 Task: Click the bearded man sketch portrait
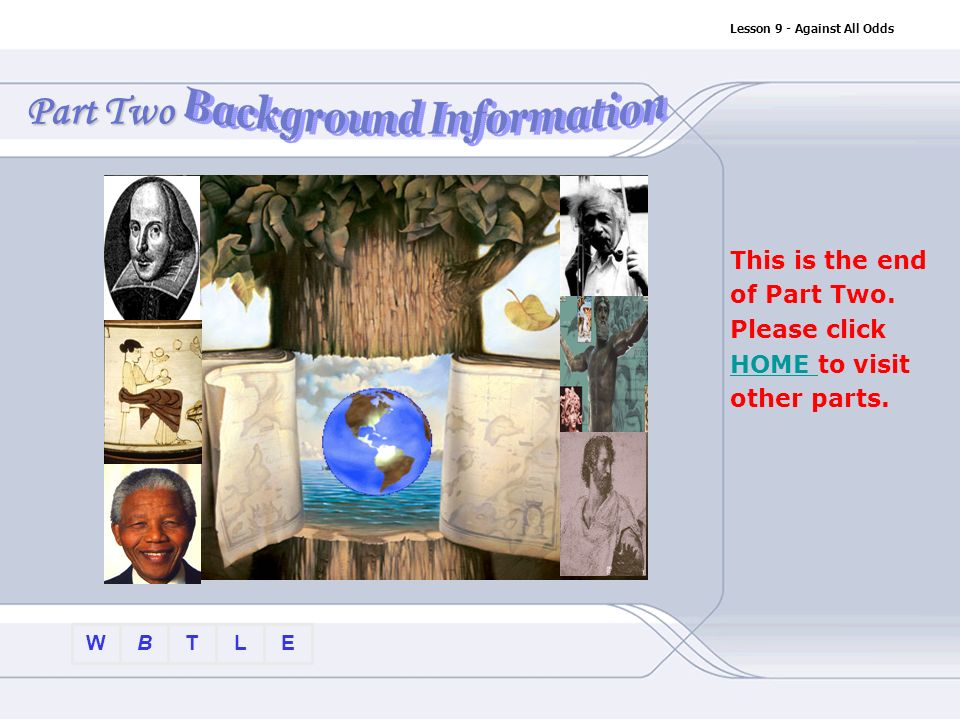tap(604, 504)
